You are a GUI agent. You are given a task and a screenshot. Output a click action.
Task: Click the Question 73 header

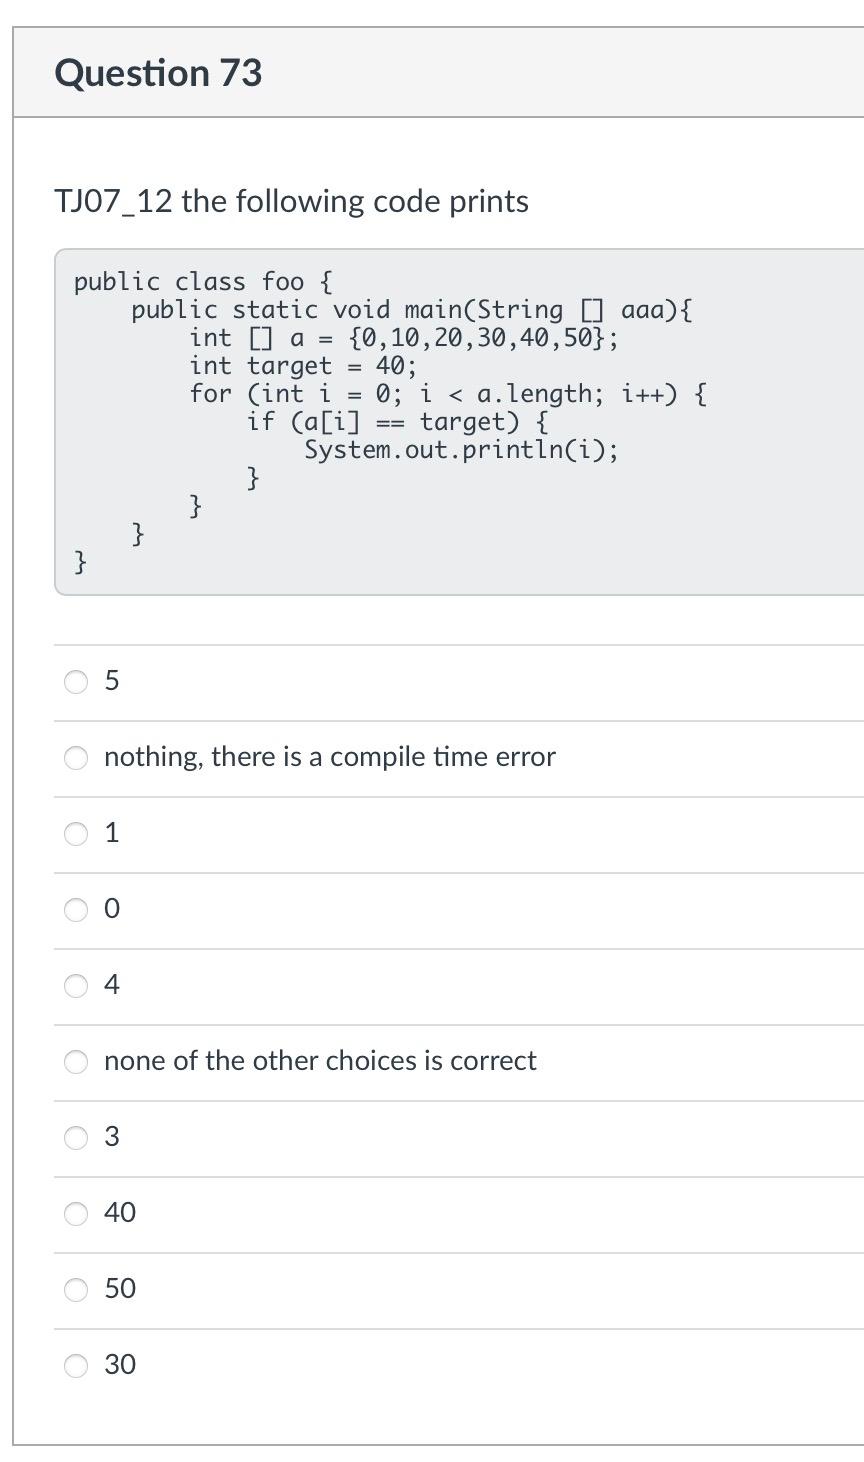(159, 72)
